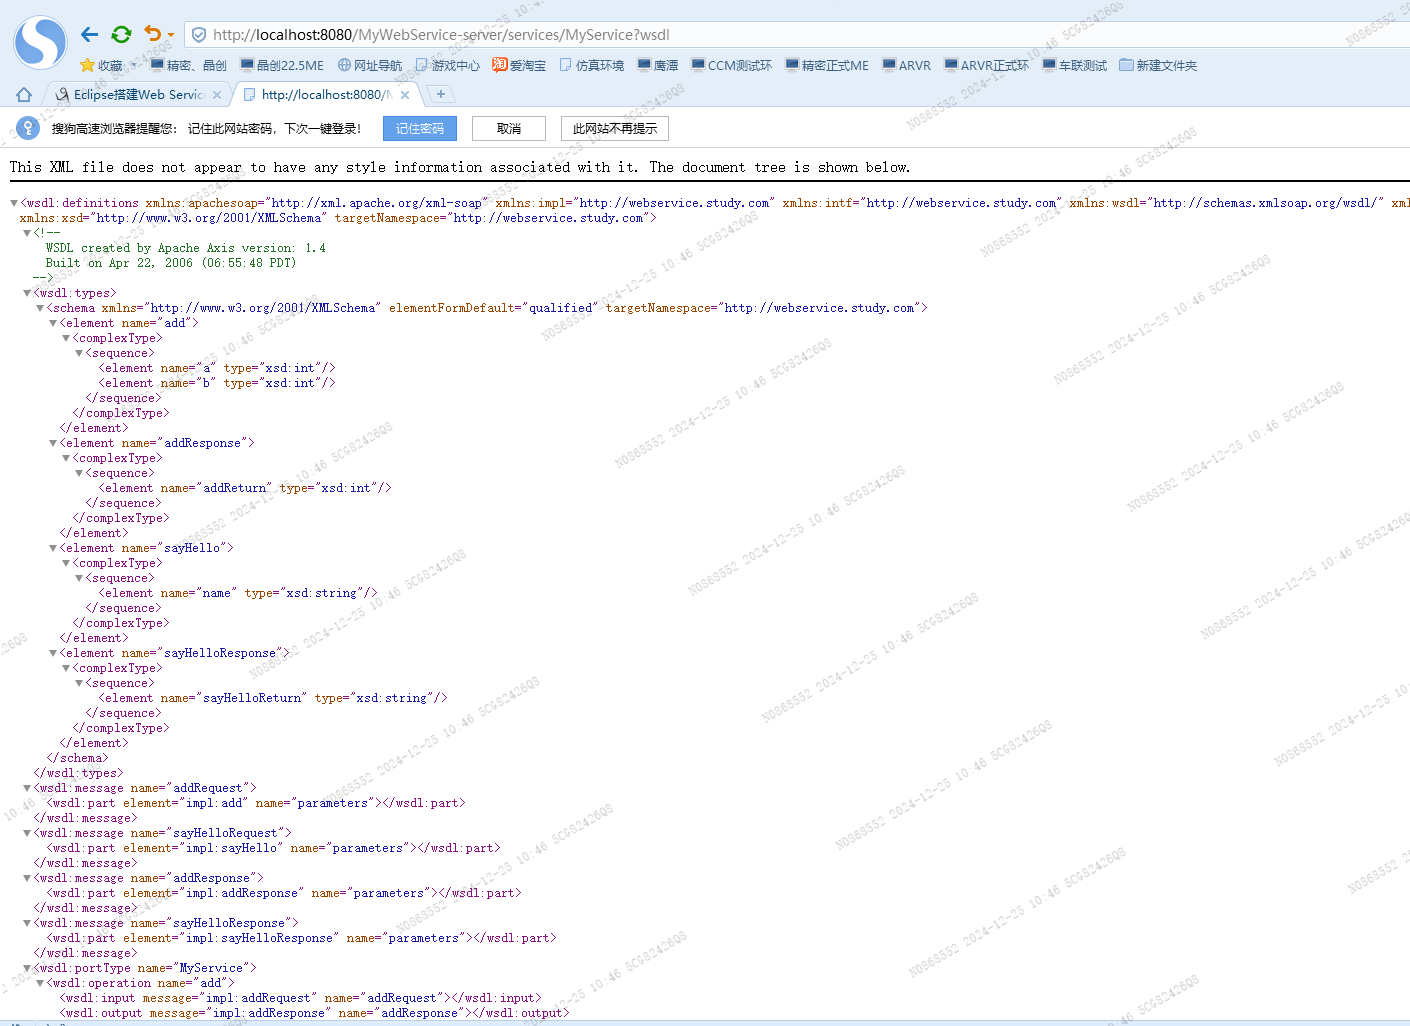Viewport: 1410px width, 1026px height.
Task: Close the localhost:8080 tab
Action: click(x=405, y=95)
